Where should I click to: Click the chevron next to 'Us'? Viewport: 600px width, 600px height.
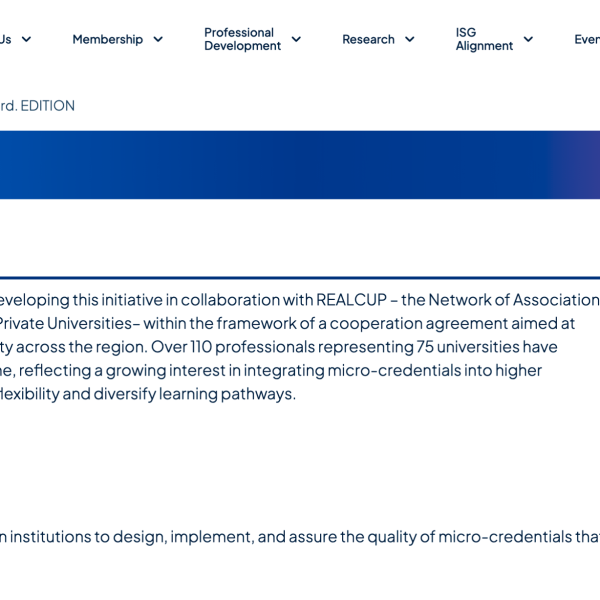tap(26, 40)
